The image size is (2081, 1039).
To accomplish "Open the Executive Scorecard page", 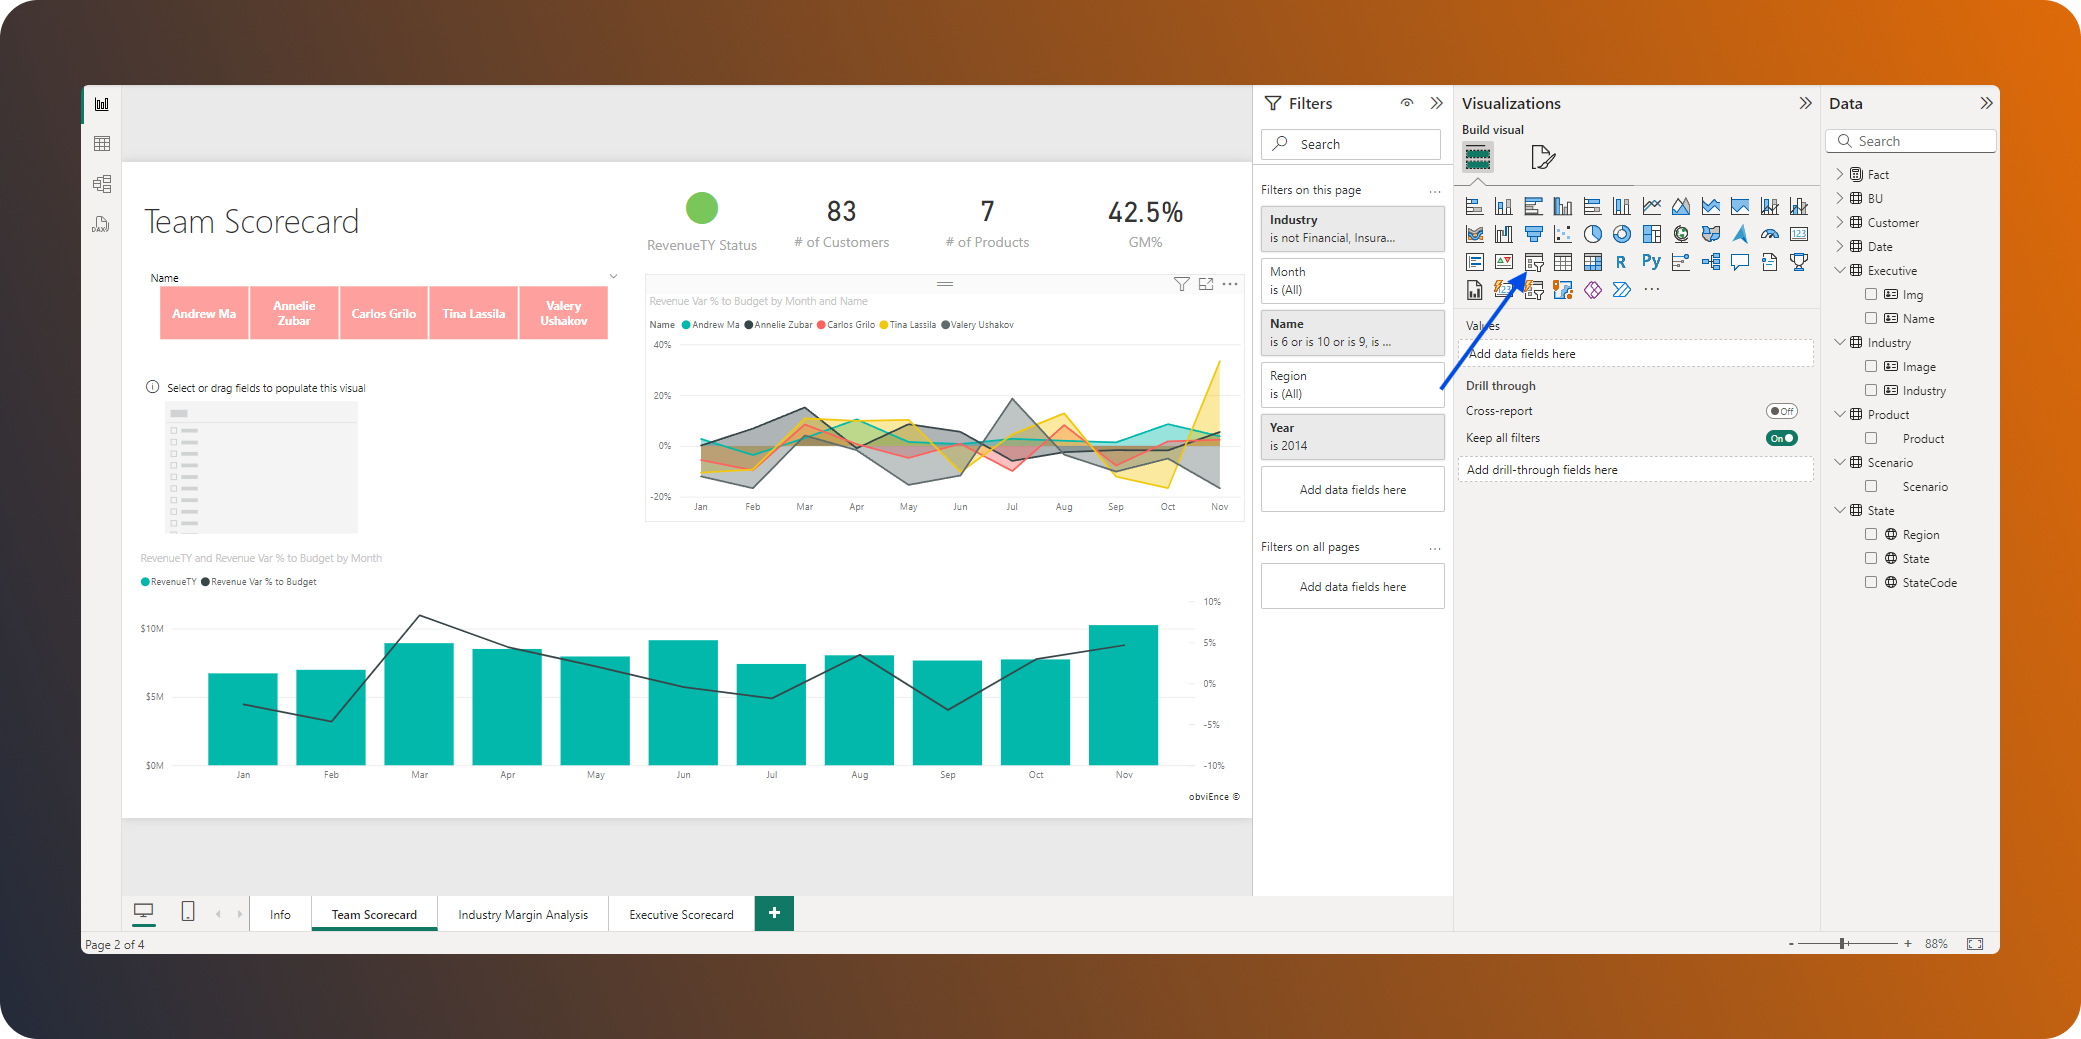I will tap(680, 913).
